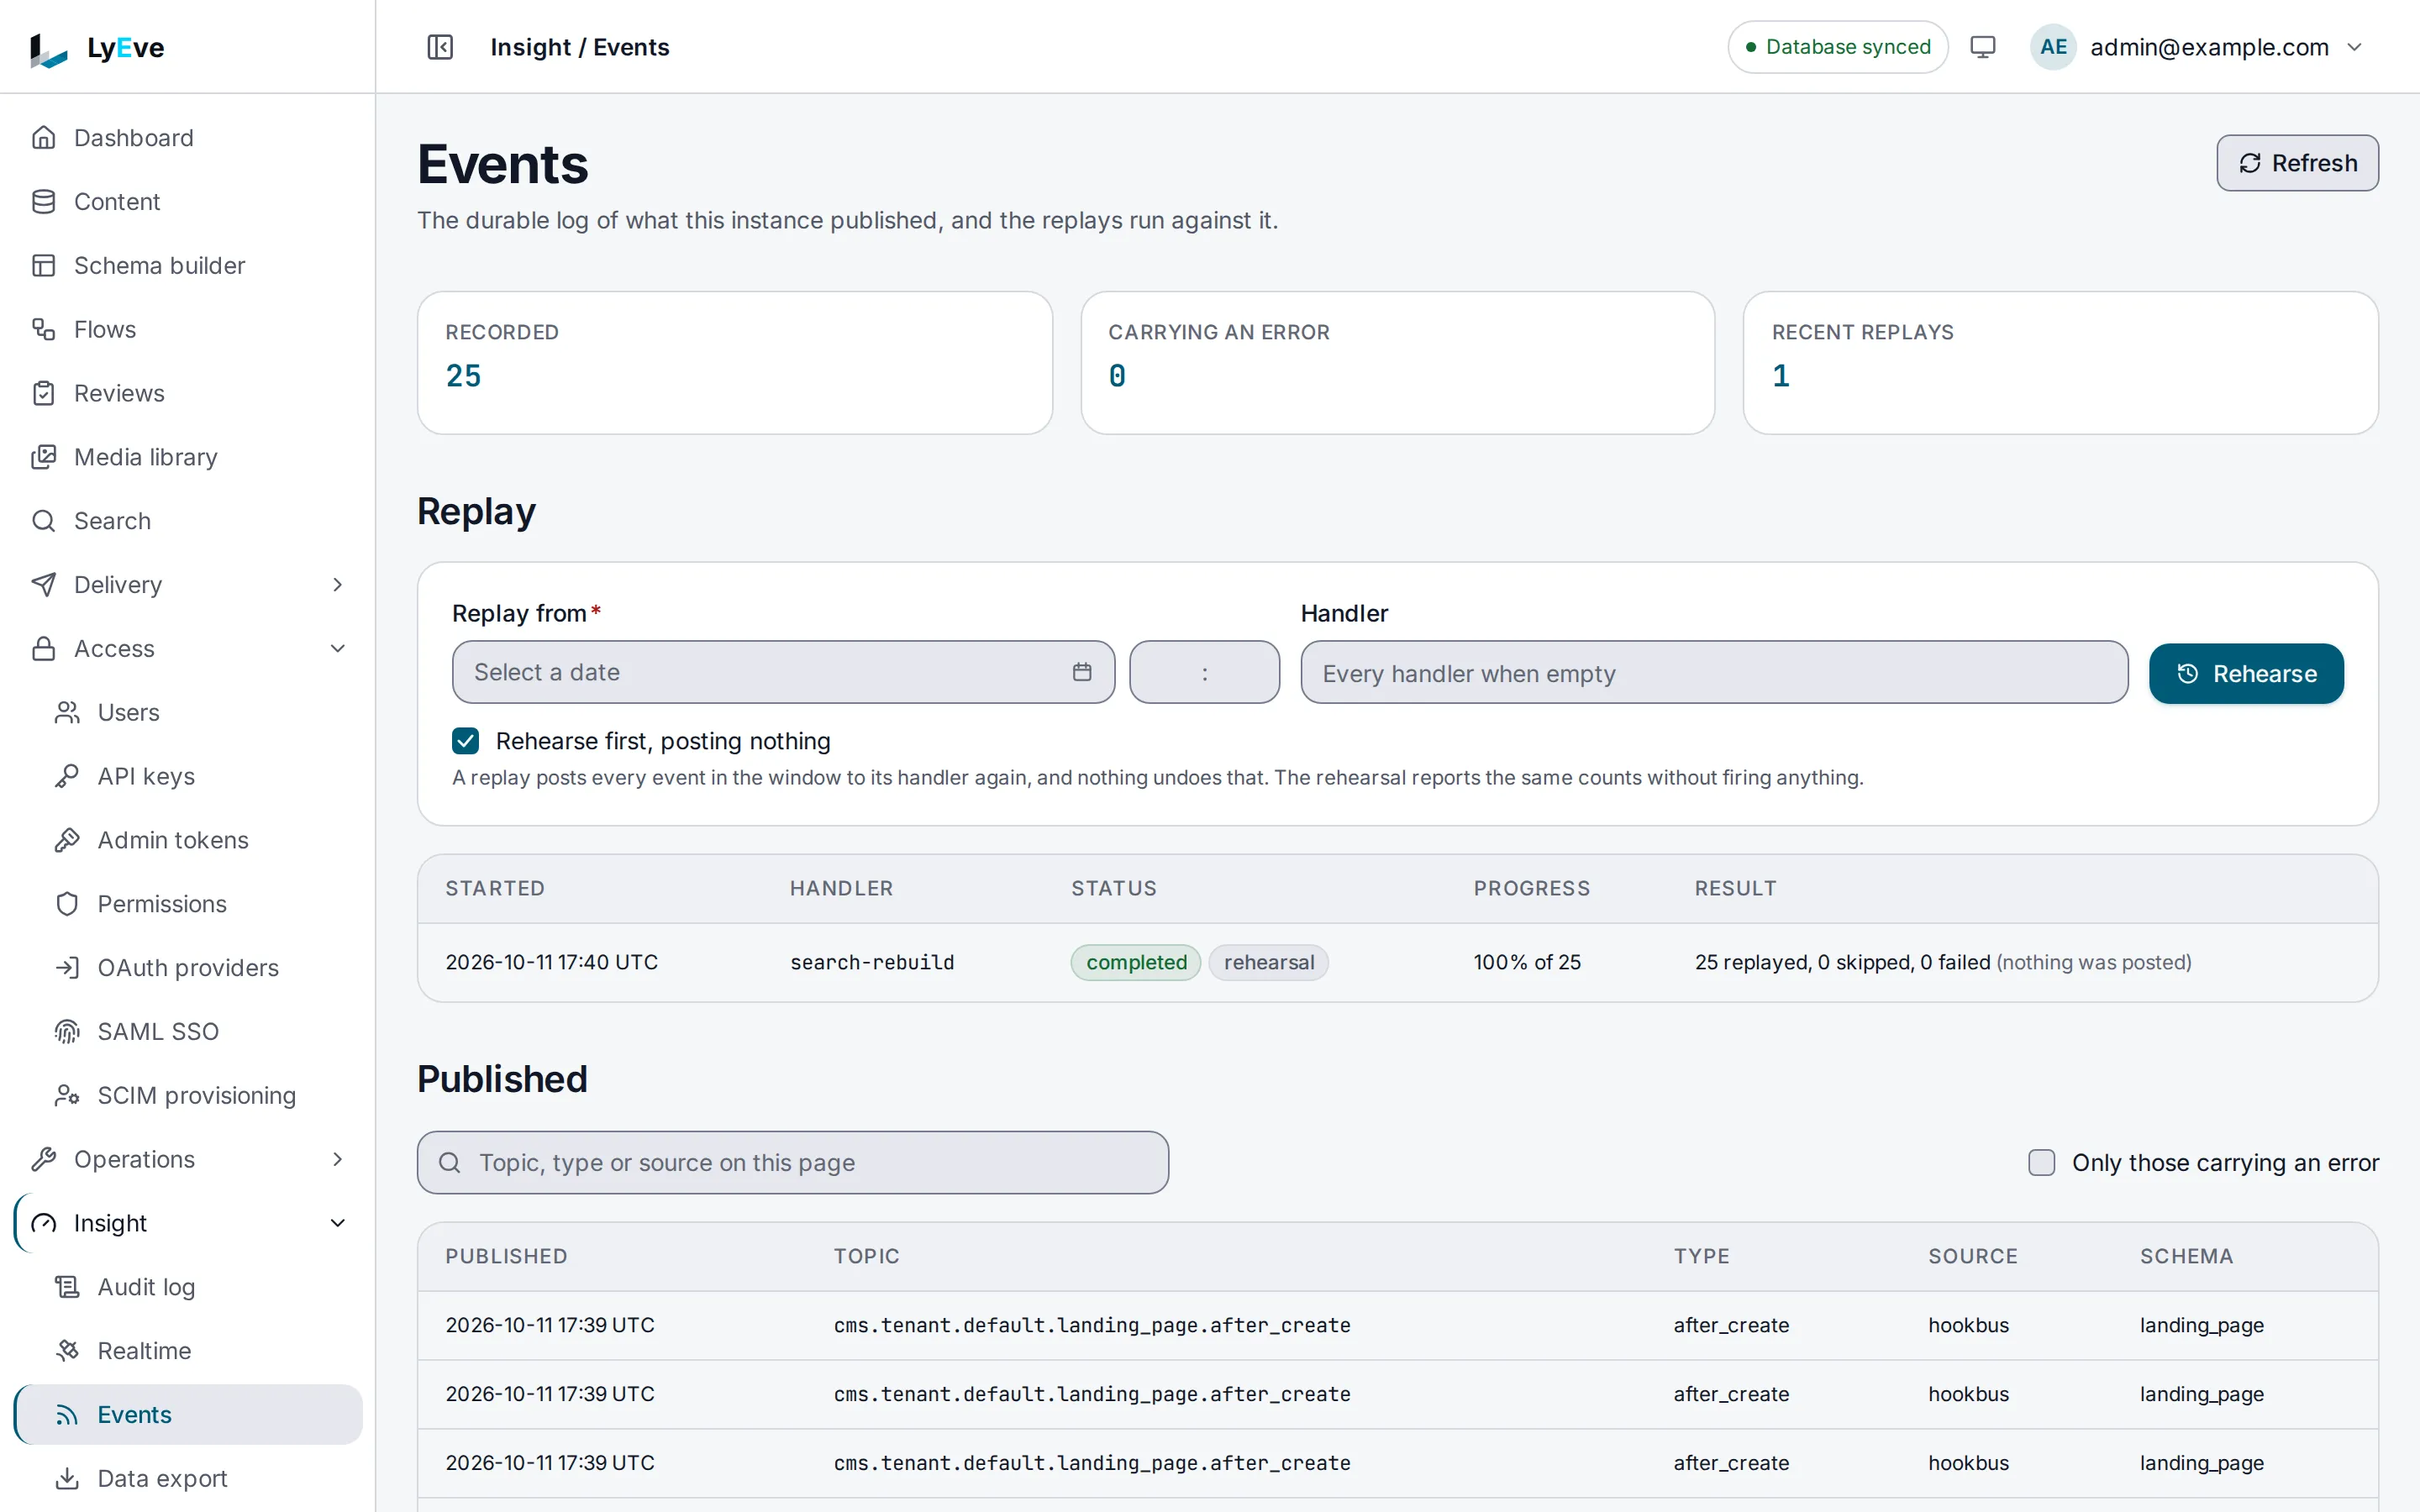Screen dimensions: 2420x1512
Task: Click the time input next to date
Action: click(1204, 672)
